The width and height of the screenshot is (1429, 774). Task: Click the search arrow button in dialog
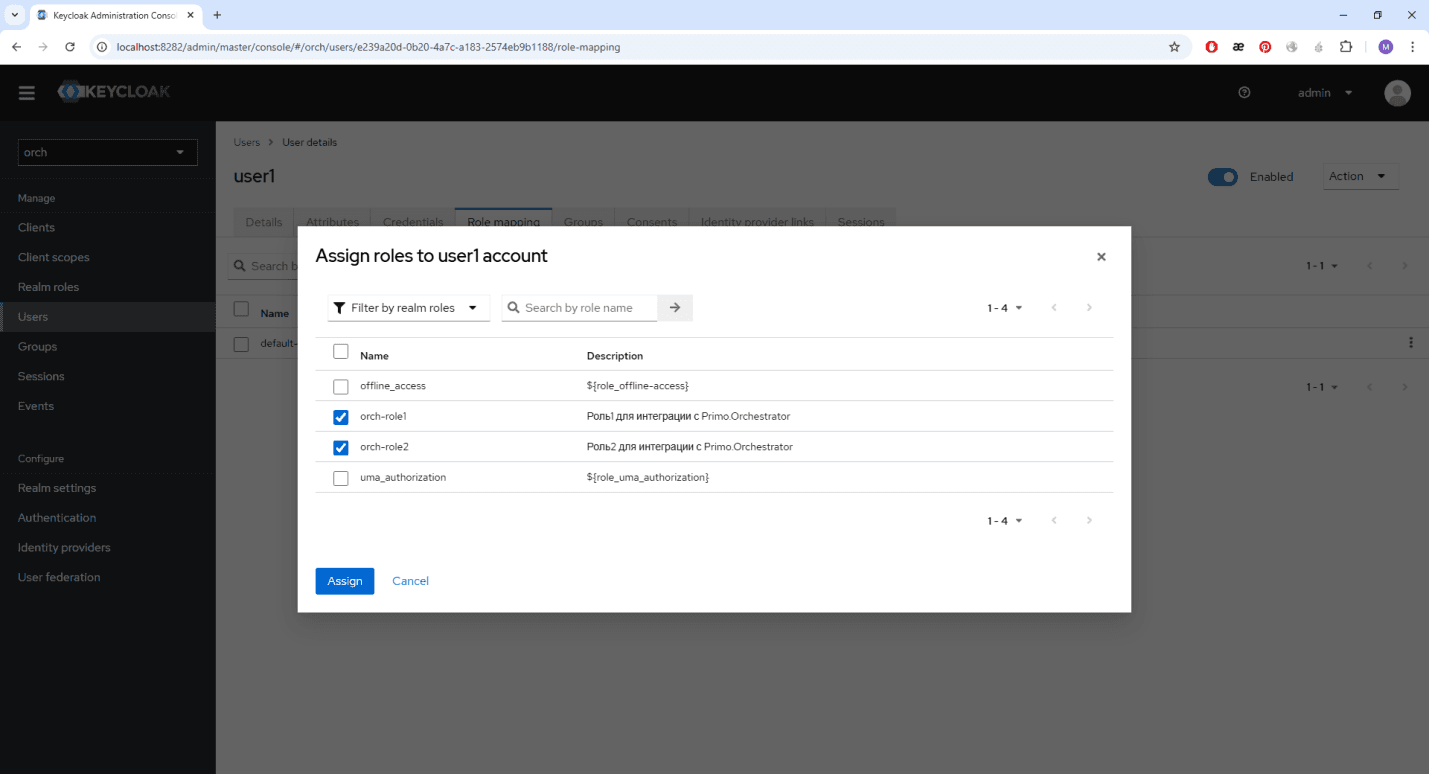click(x=675, y=308)
